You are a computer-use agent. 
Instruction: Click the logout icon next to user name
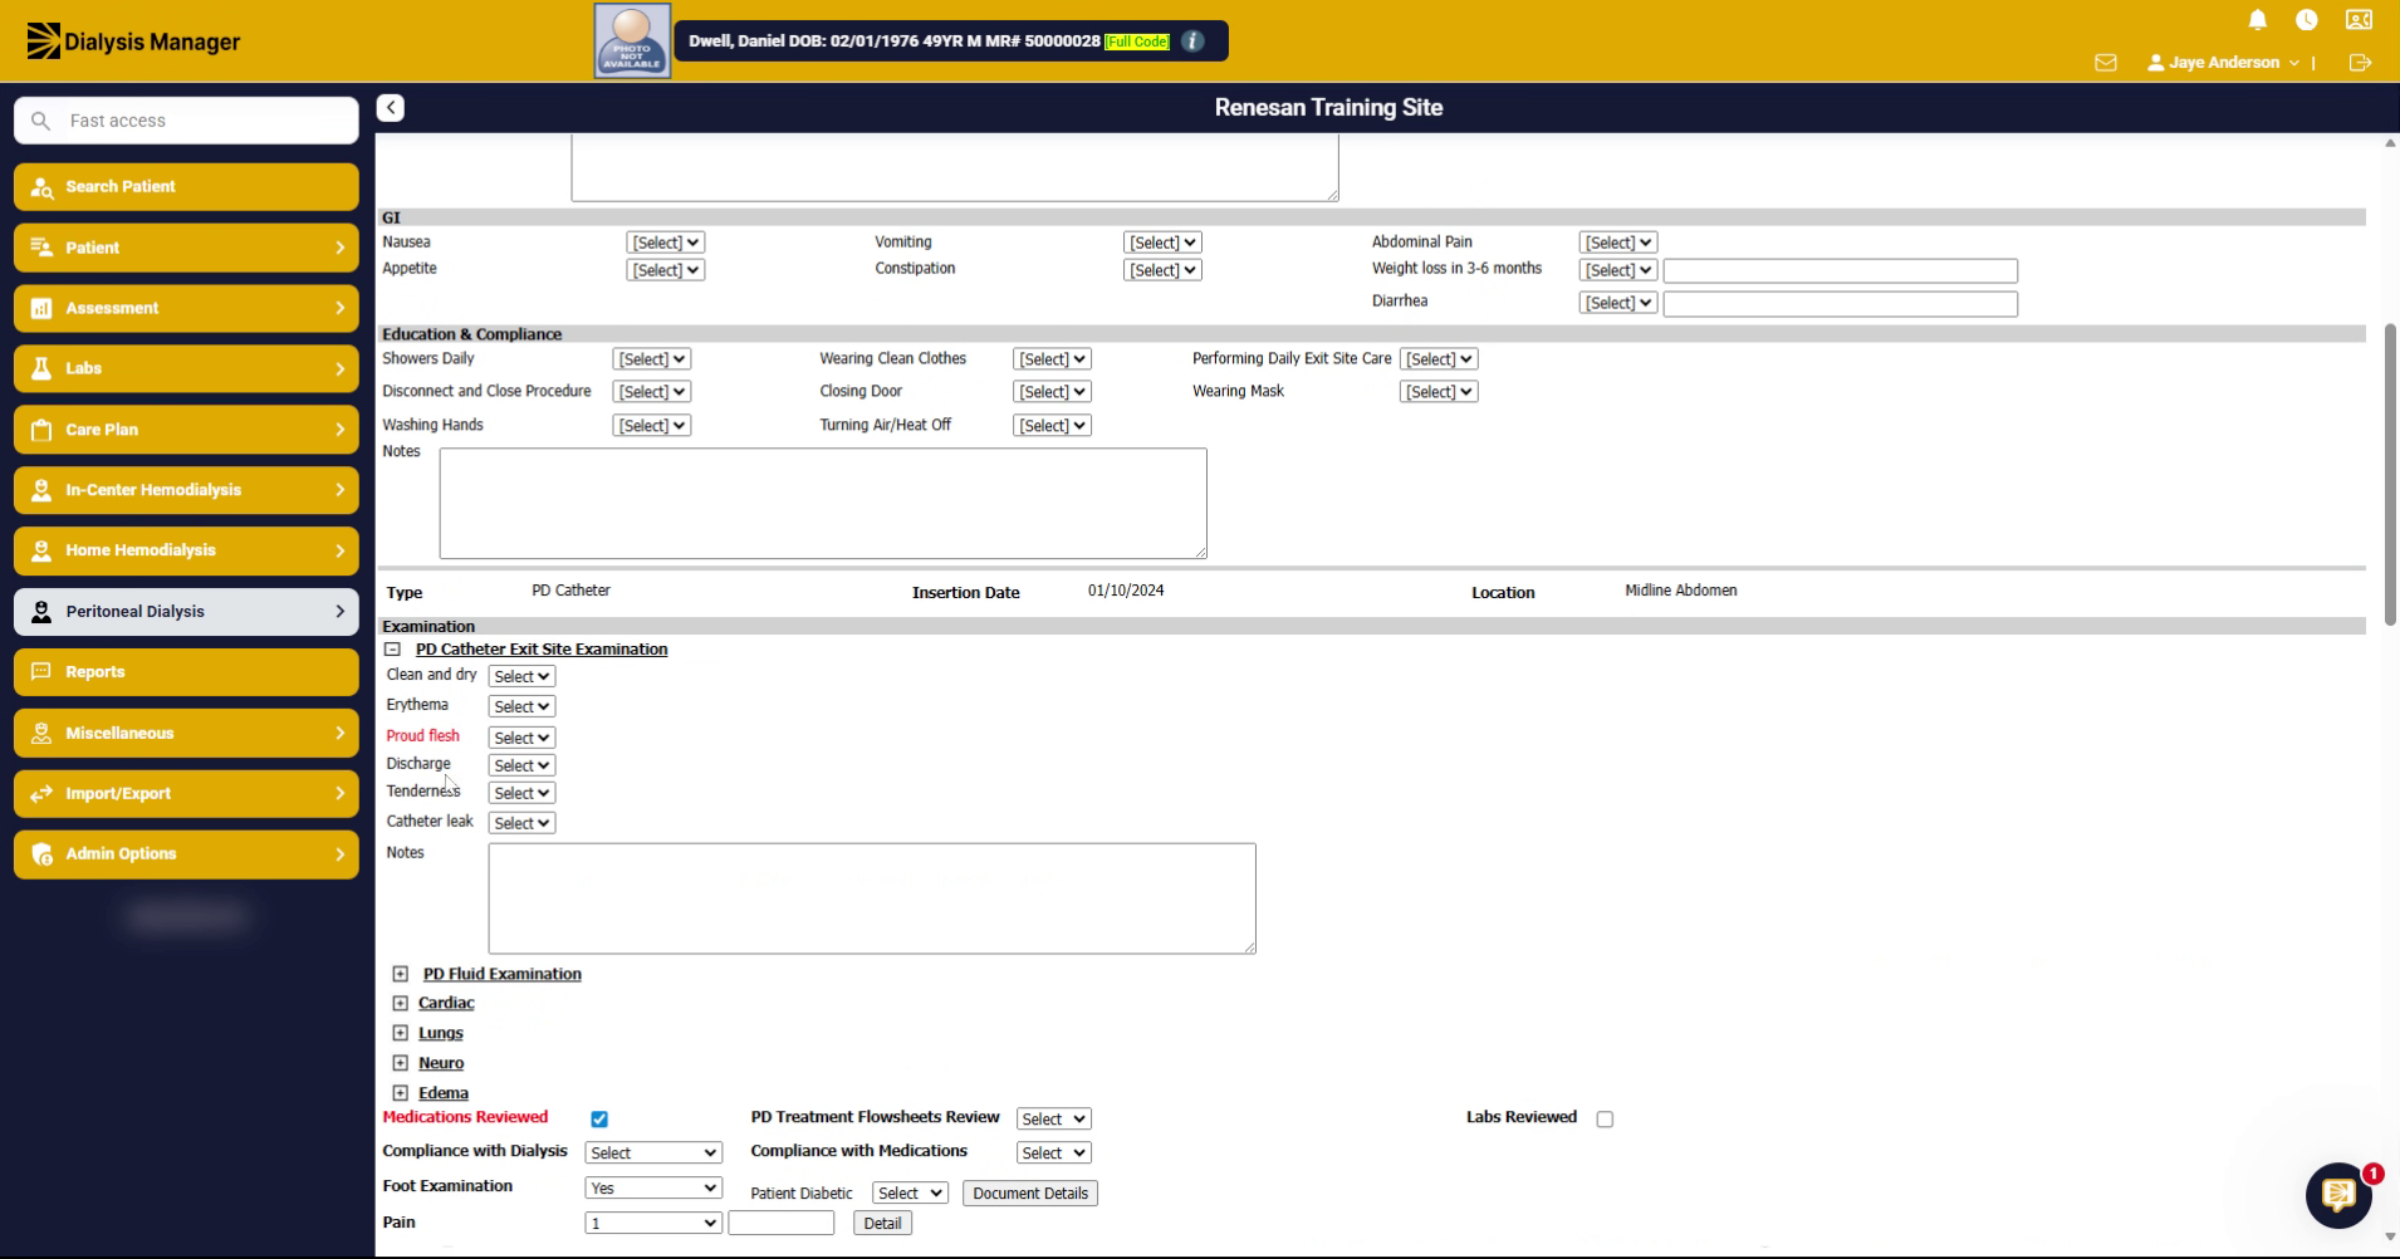2360,62
